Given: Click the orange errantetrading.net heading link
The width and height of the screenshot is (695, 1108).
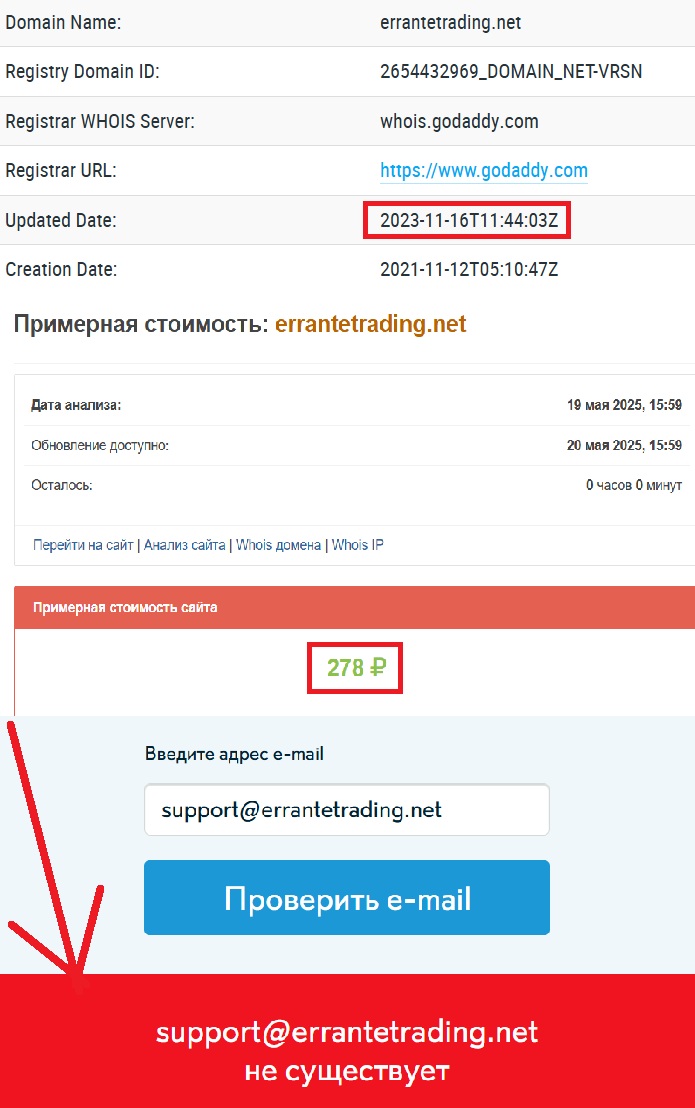Looking at the screenshot, I should pyautogui.click(x=371, y=324).
